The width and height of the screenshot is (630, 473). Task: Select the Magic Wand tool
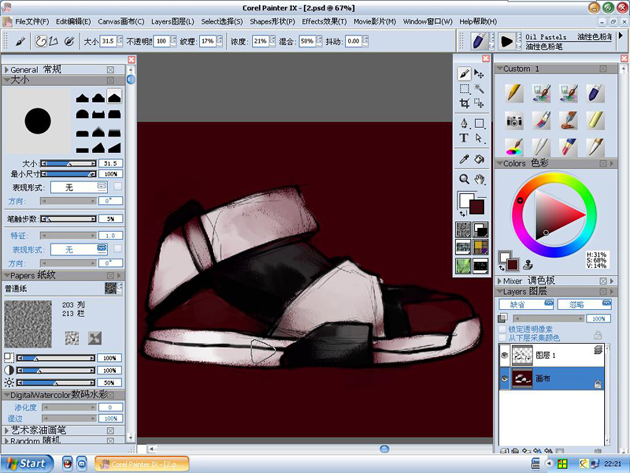[x=479, y=88]
